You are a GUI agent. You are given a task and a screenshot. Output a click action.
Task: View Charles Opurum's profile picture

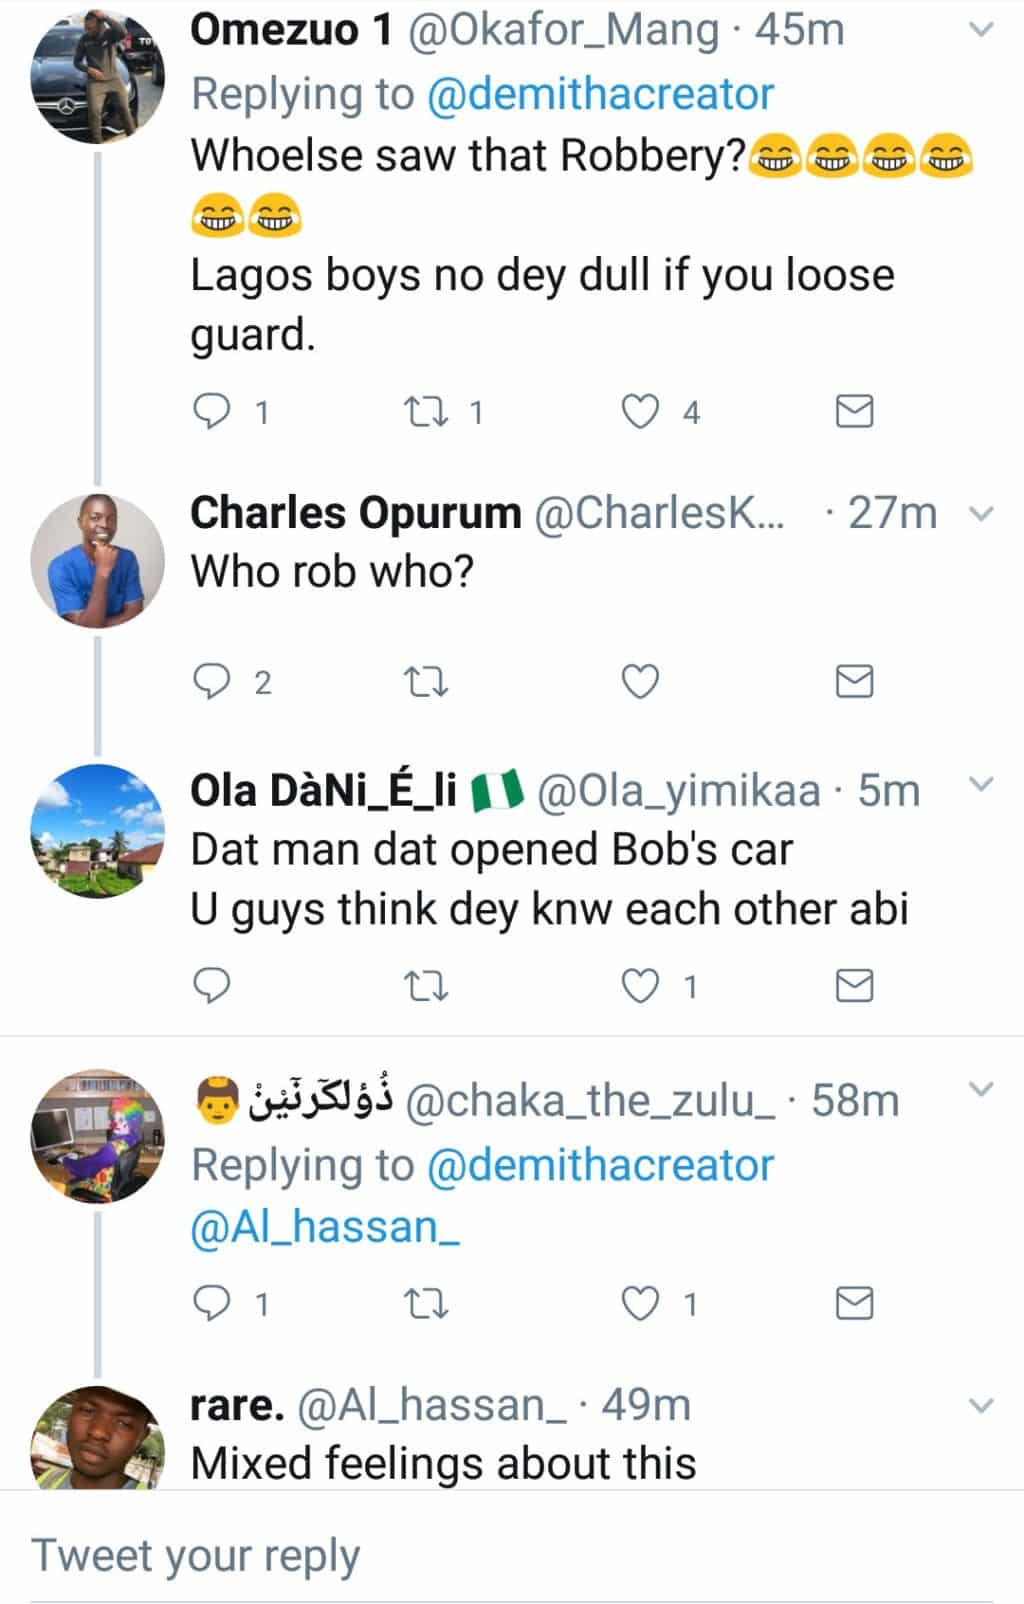pos(98,561)
